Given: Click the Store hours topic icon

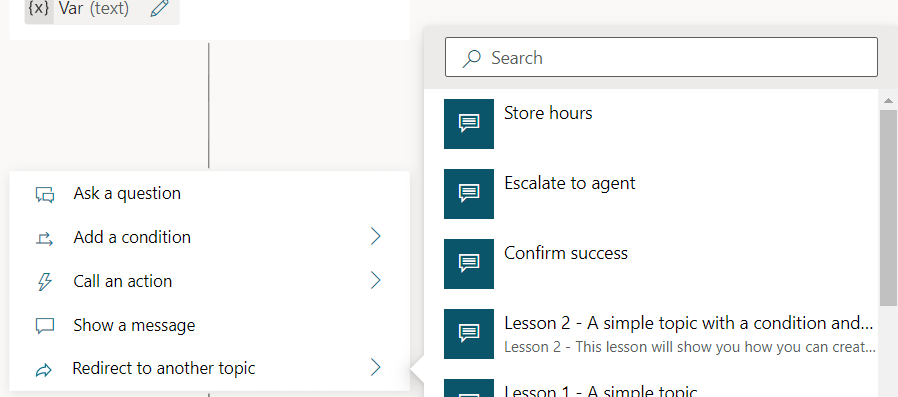Looking at the screenshot, I should click(468, 124).
